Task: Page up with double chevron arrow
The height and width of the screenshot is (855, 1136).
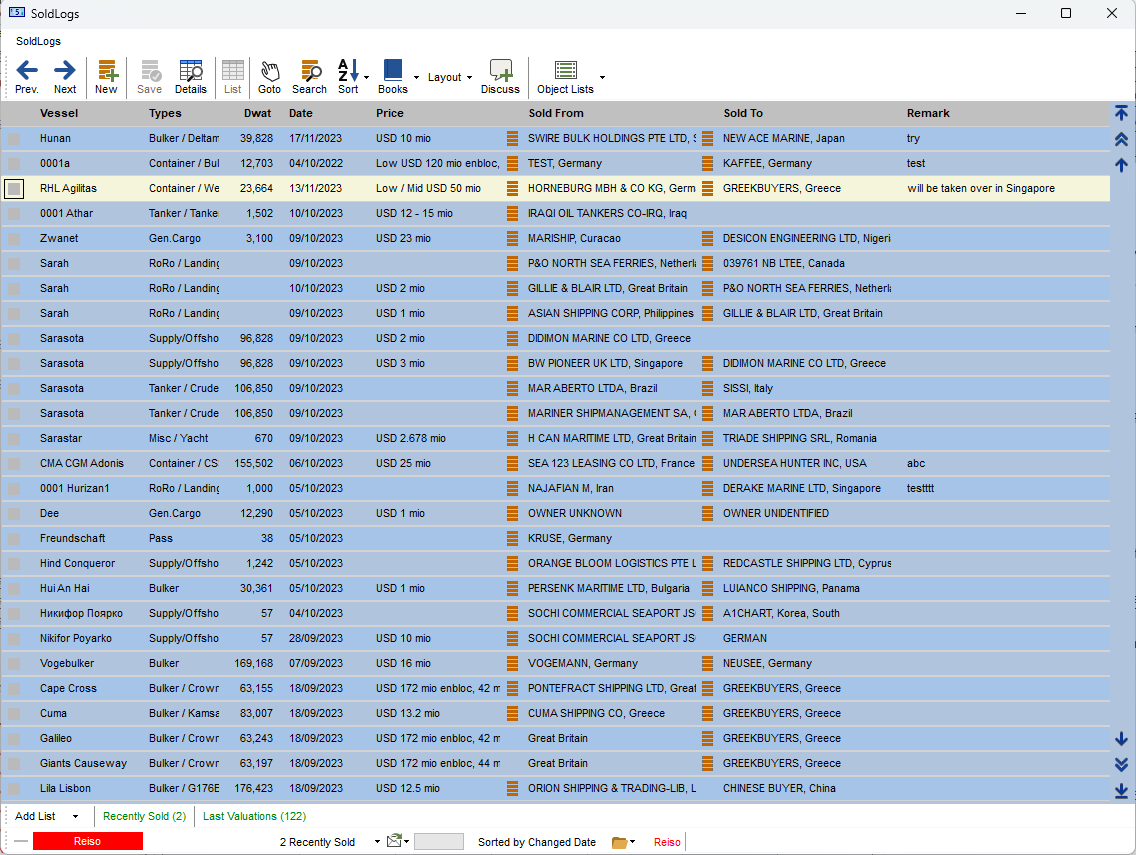Action: 1122,139
